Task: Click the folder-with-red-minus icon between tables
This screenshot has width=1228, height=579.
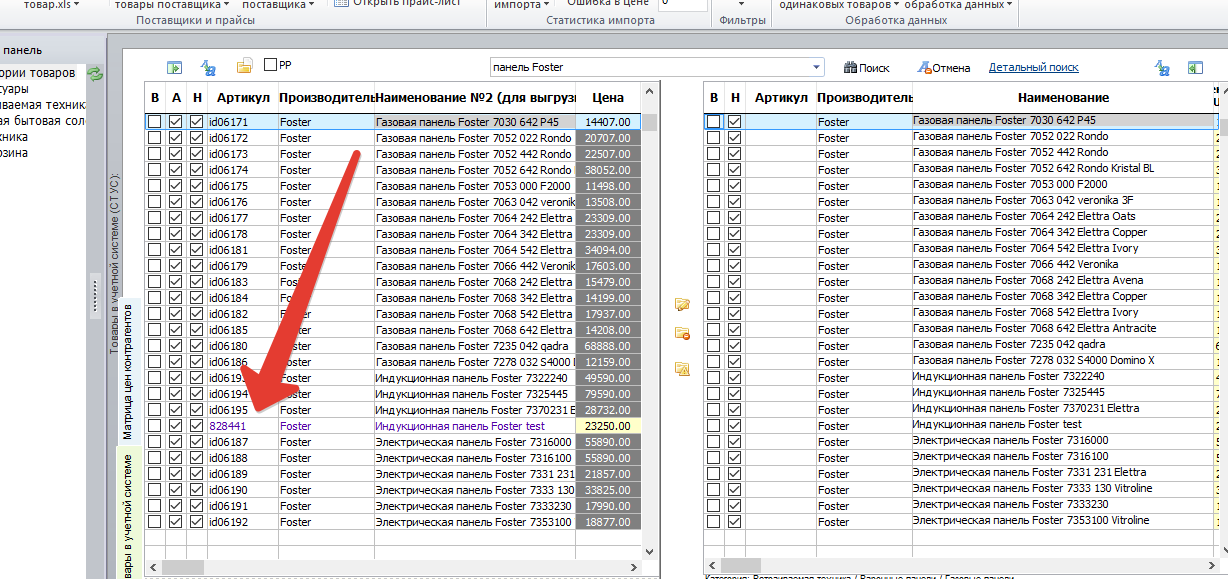Action: tap(683, 334)
